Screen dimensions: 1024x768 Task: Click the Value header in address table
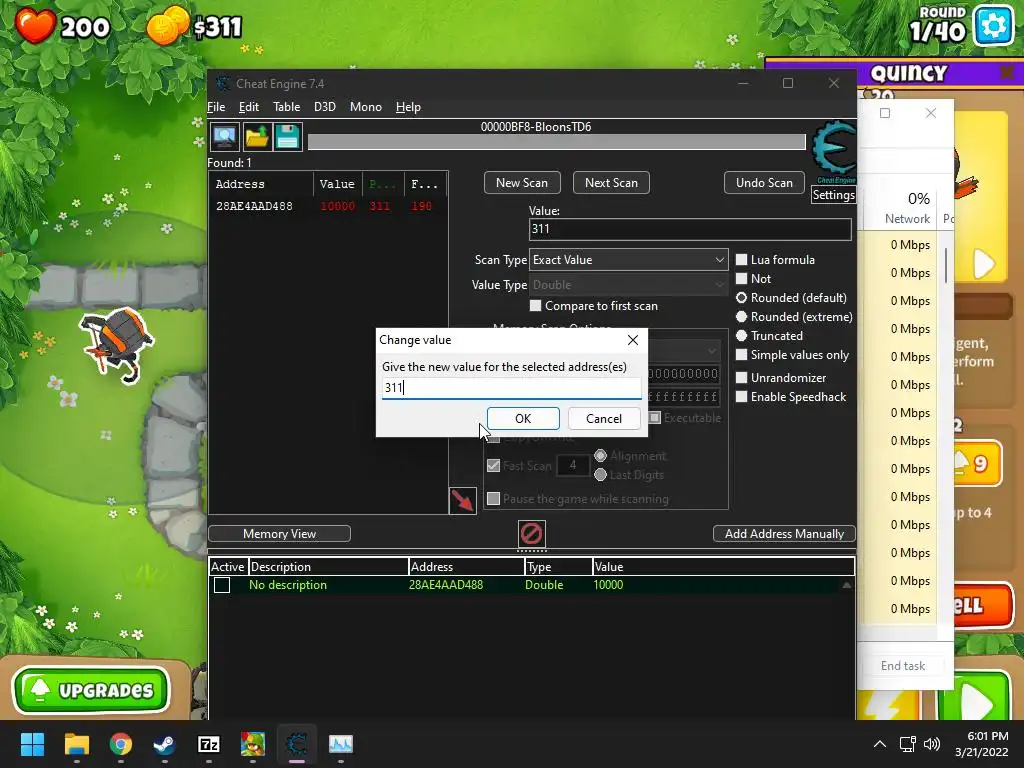(x=723, y=567)
